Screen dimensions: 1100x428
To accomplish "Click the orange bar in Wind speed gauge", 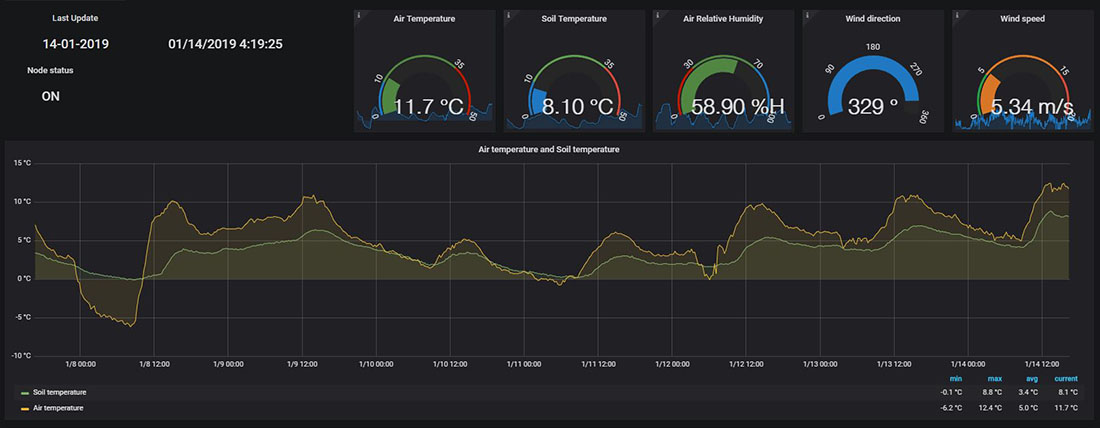I will 993,95.
